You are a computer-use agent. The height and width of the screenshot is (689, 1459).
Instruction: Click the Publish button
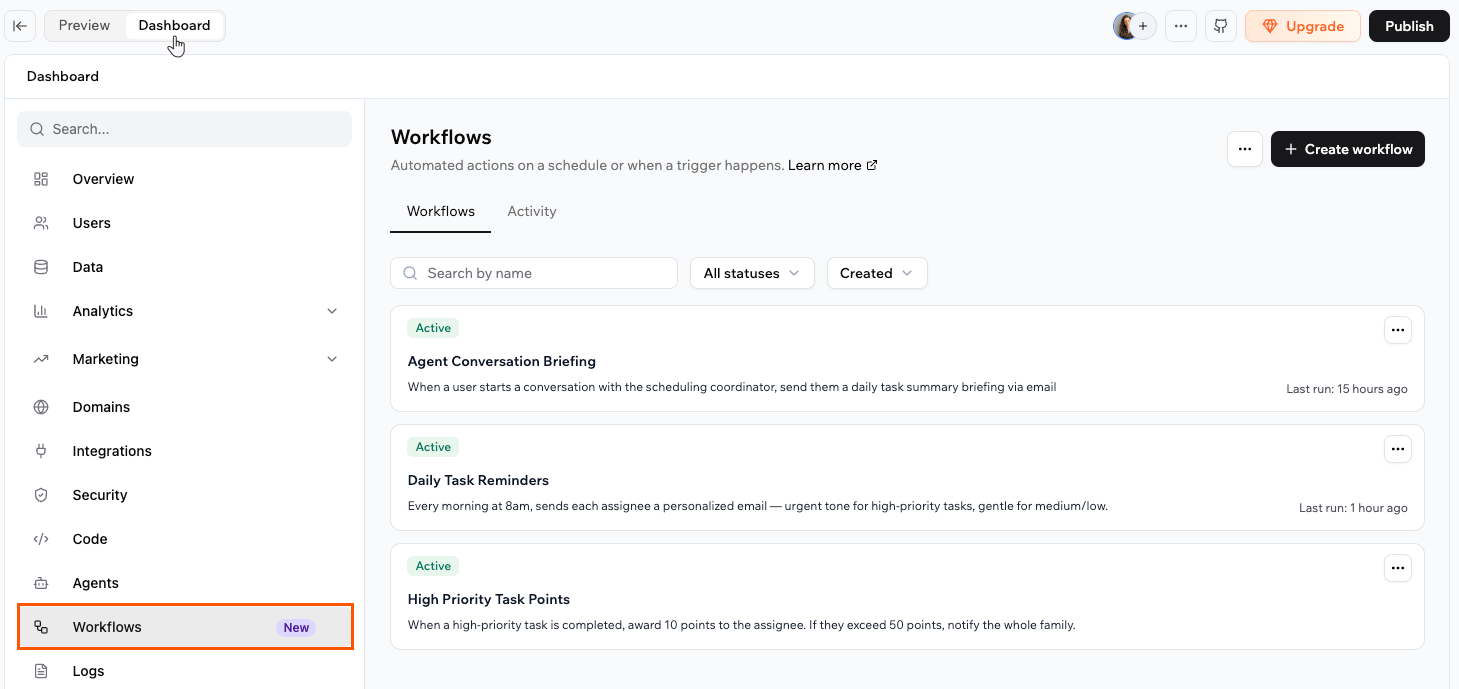pyautogui.click(x=1409, y=26)
